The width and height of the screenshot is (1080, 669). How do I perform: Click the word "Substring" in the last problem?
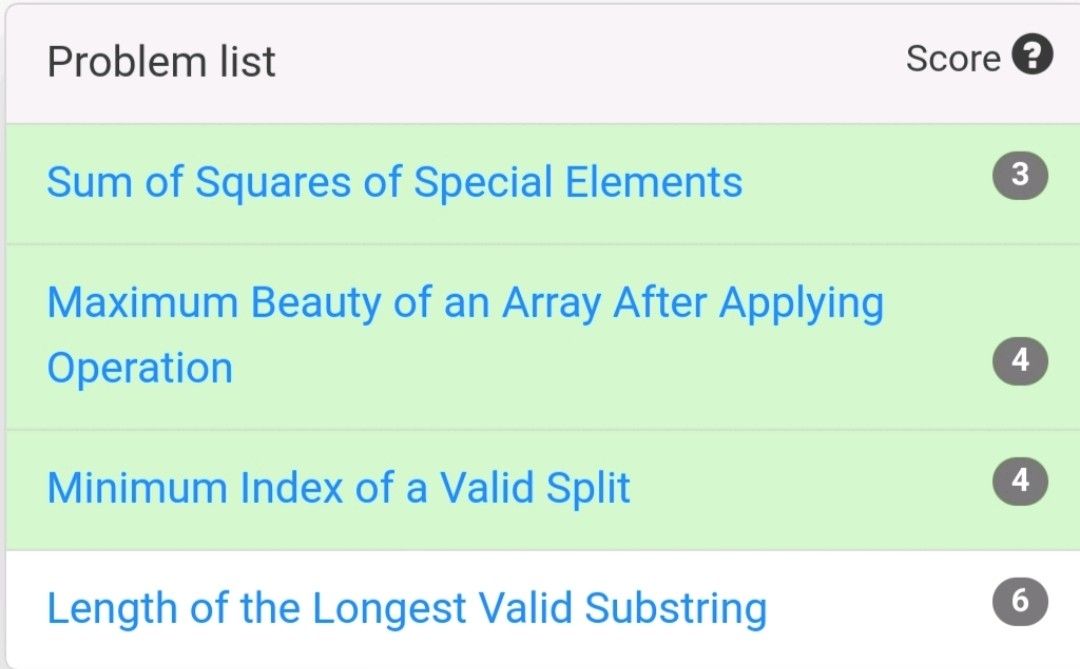(x=675, y=608)
